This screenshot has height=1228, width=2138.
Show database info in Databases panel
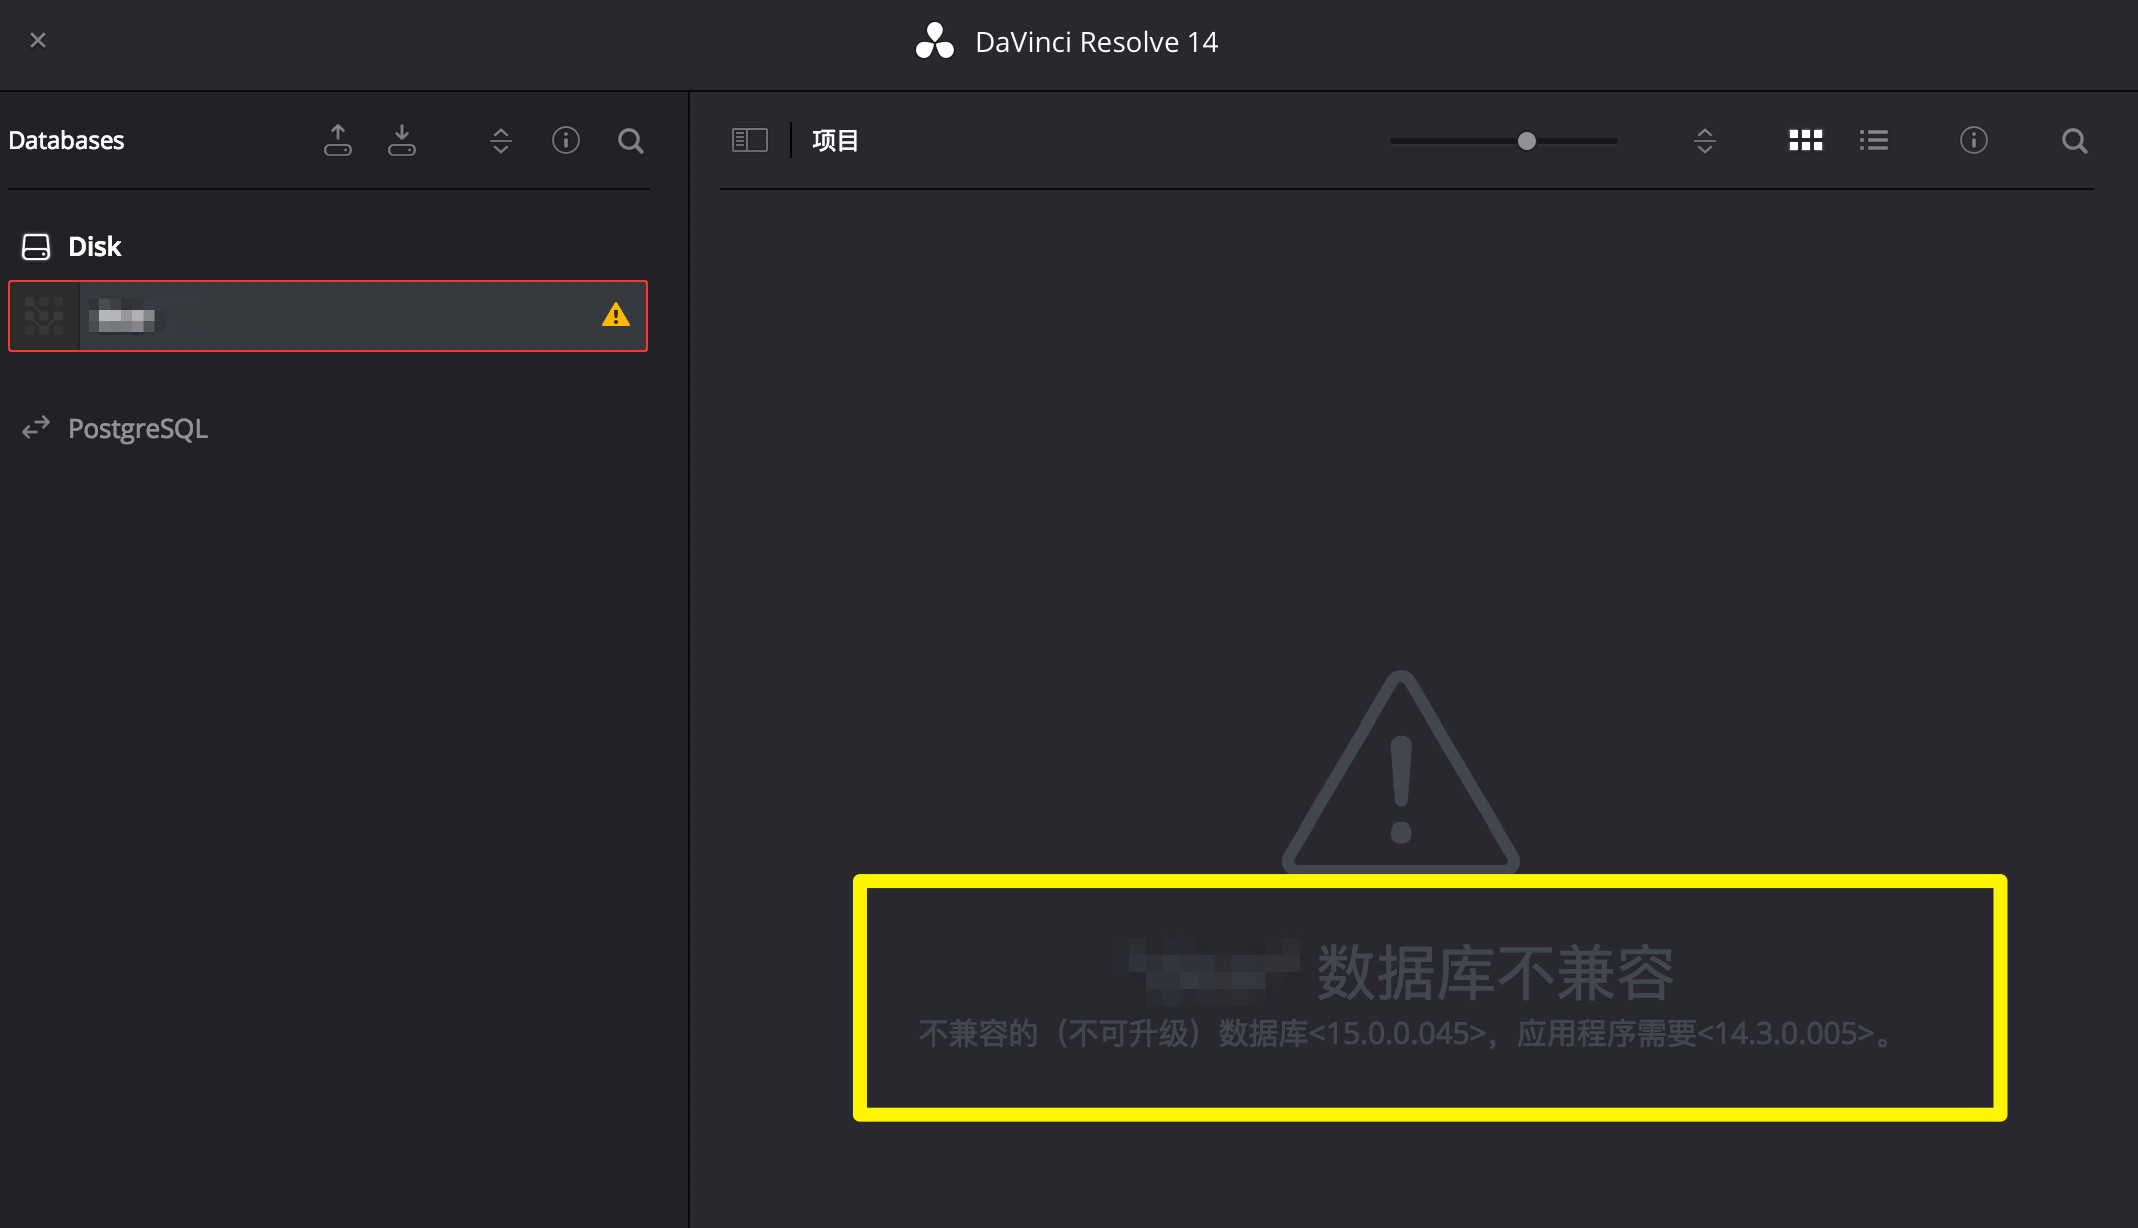pos(566,140)
